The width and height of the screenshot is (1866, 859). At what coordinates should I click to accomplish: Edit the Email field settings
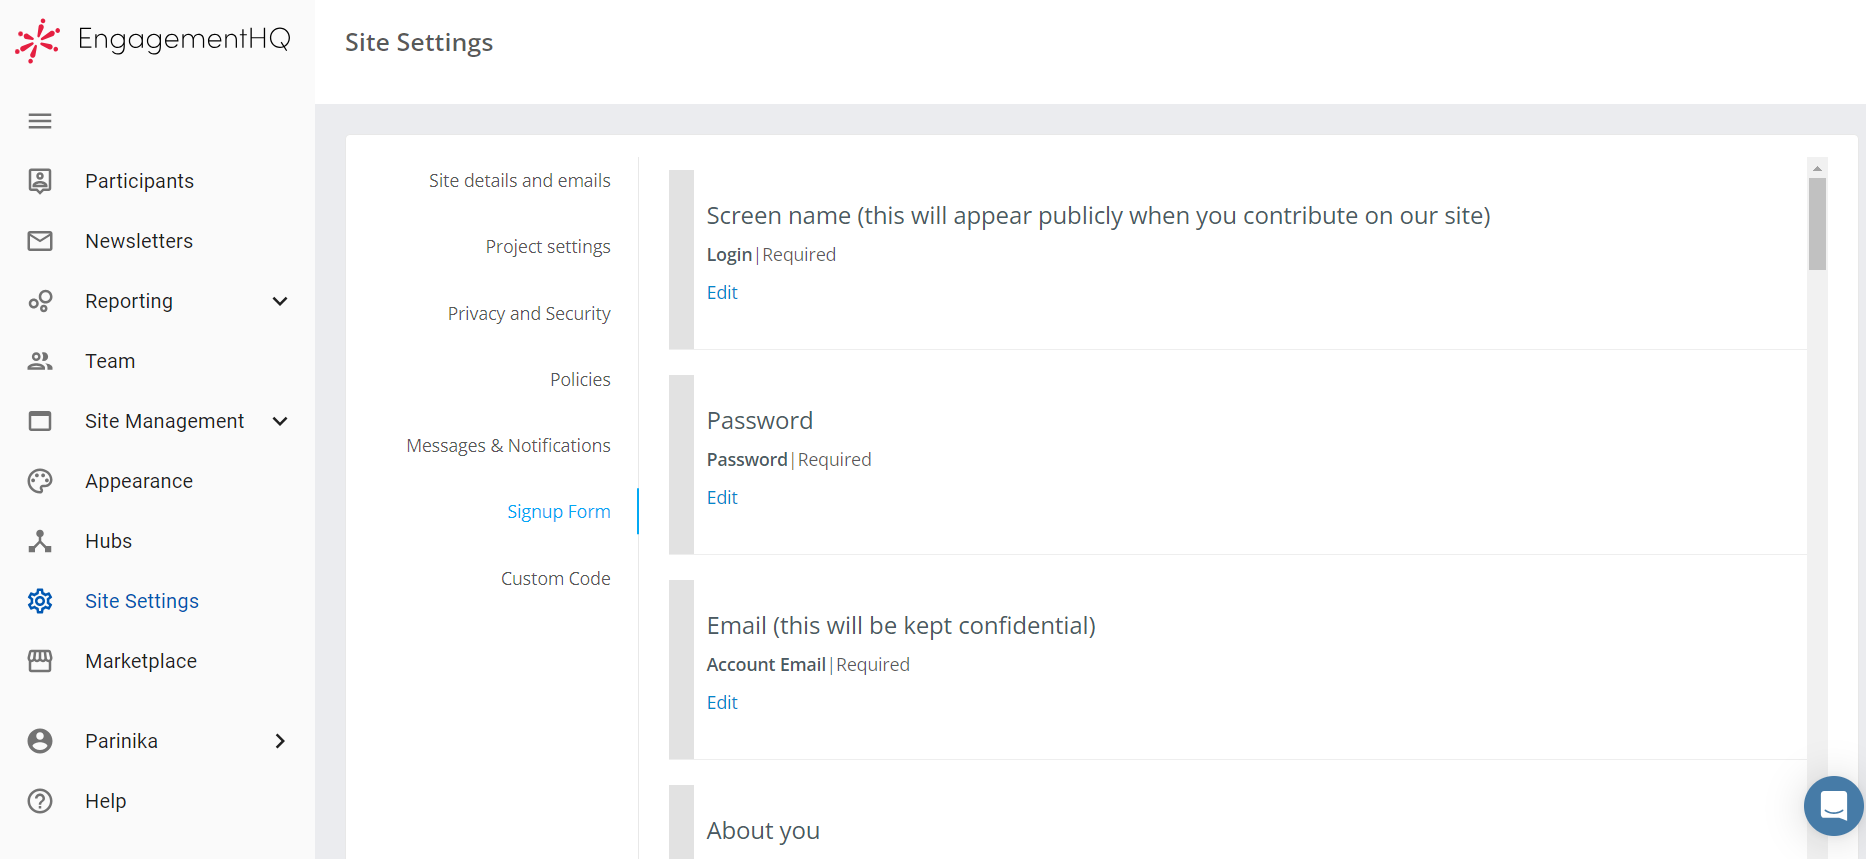tap(722, 703)
